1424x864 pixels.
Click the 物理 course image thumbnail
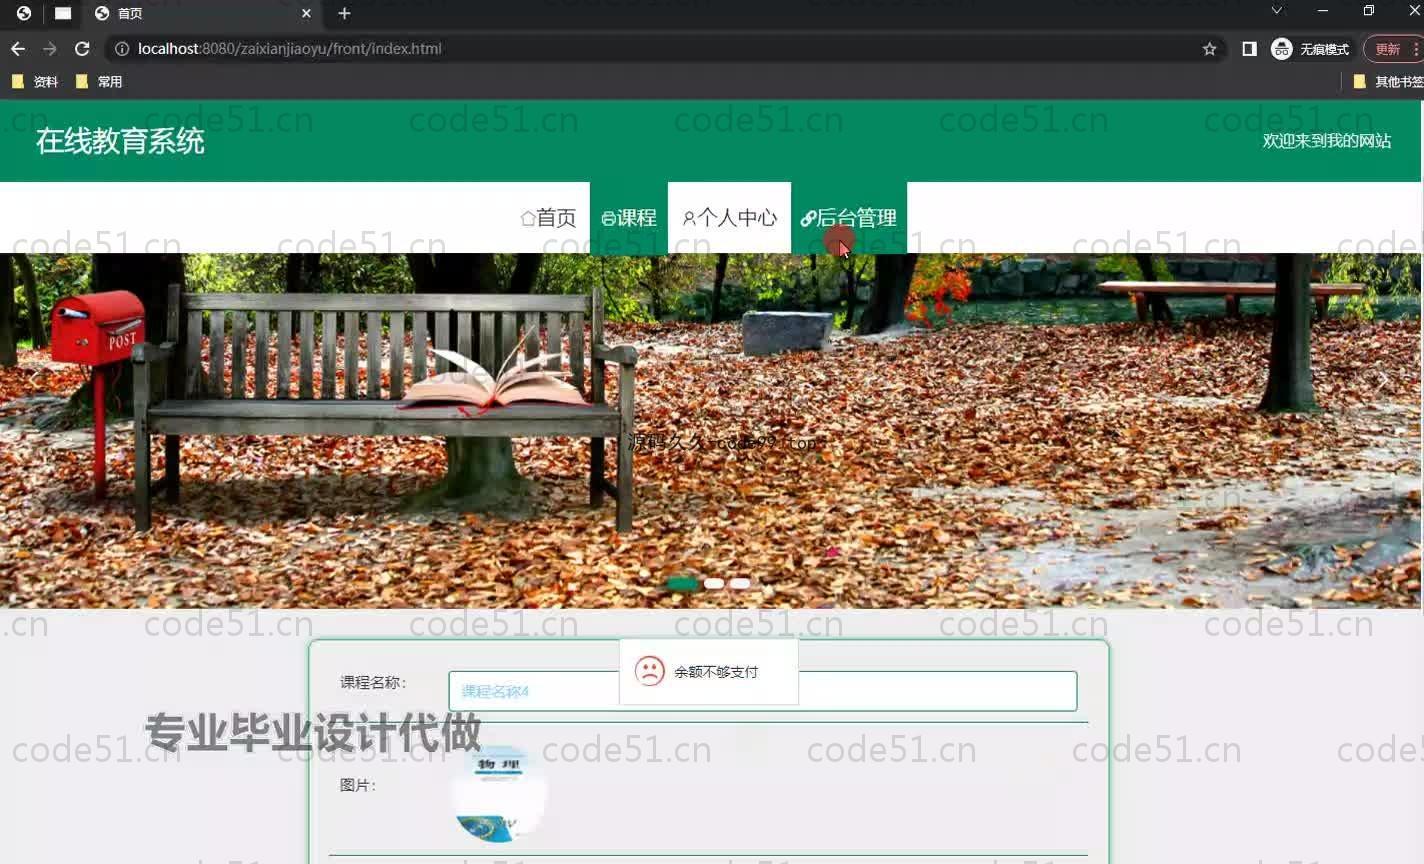pyautogui.click(x=498, y=795)
